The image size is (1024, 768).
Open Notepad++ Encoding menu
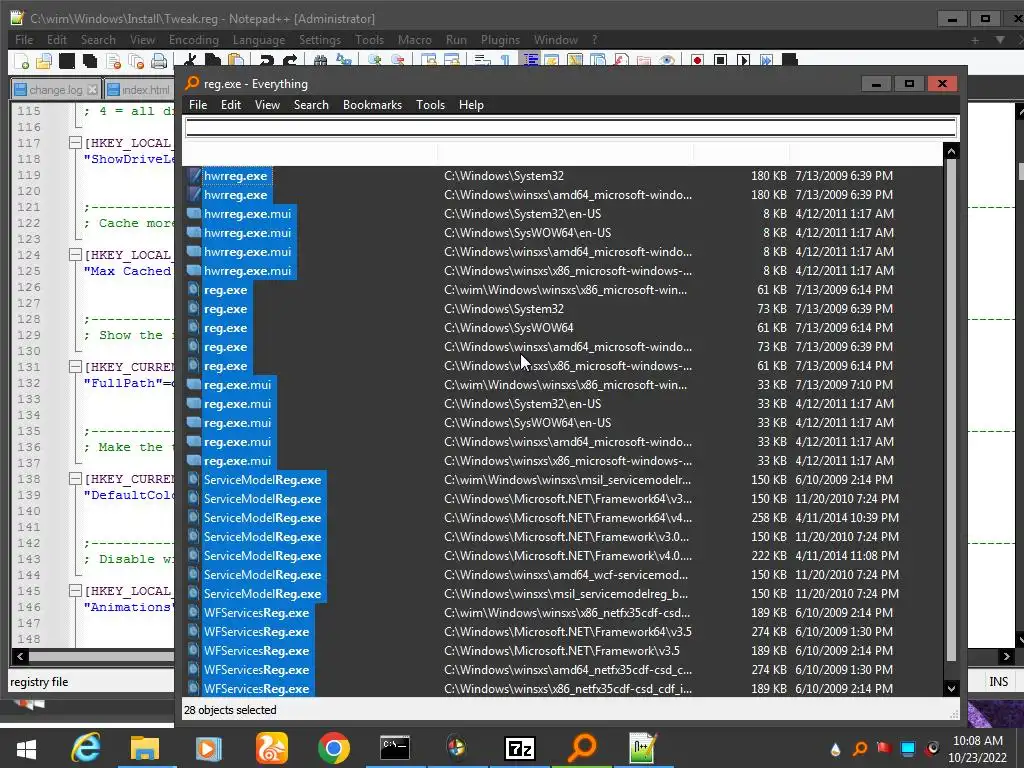coord(193,40)
